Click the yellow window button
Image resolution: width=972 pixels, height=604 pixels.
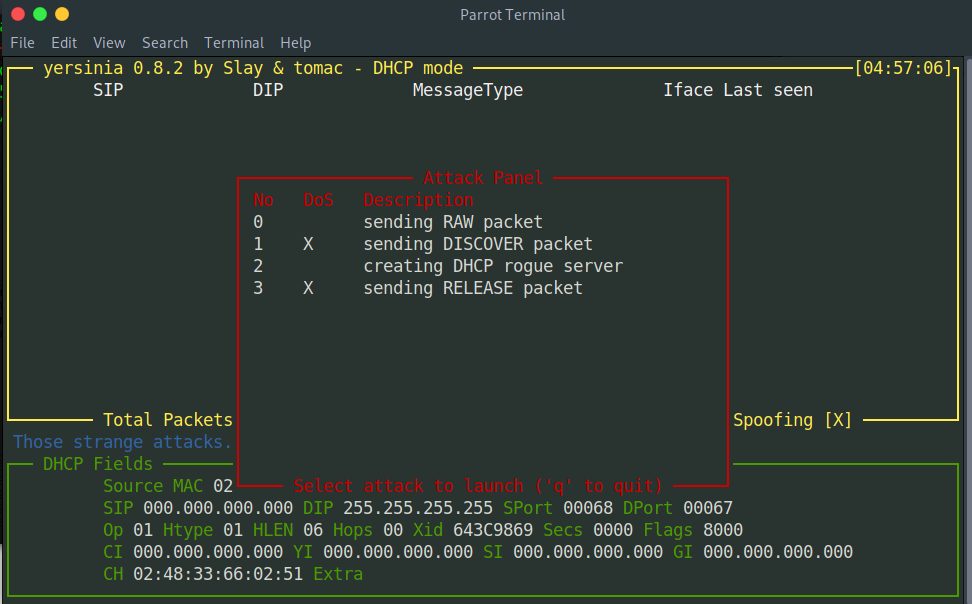pos(62,14)
